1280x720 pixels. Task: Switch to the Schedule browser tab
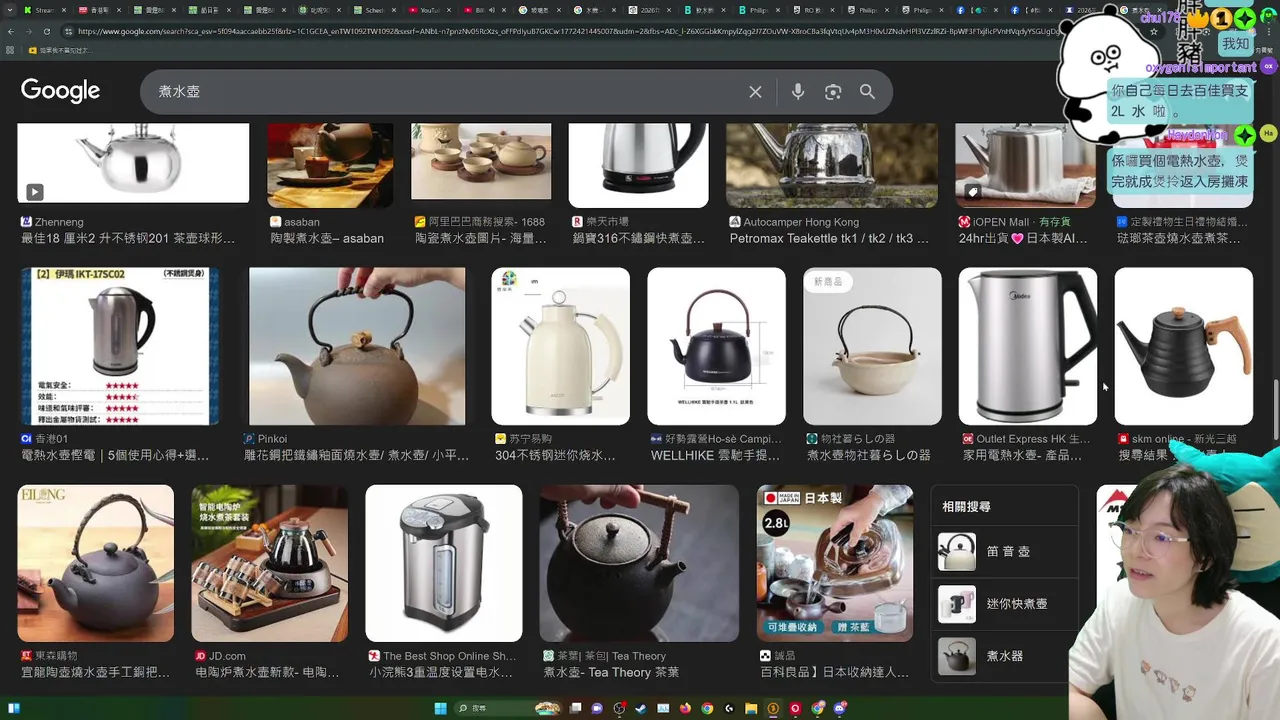tap(376, 10)
